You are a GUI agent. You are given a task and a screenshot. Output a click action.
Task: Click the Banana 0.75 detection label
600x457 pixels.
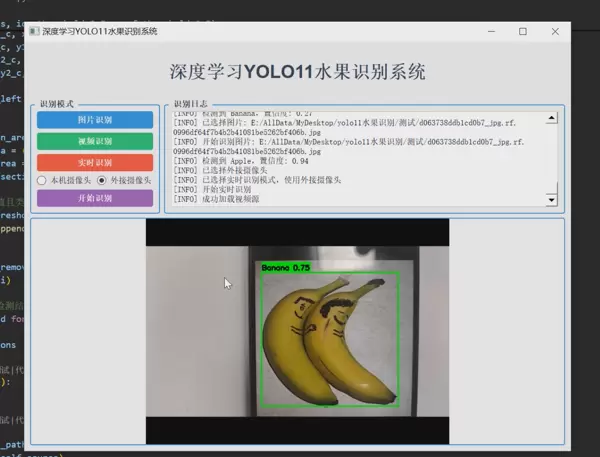point(287,268)
